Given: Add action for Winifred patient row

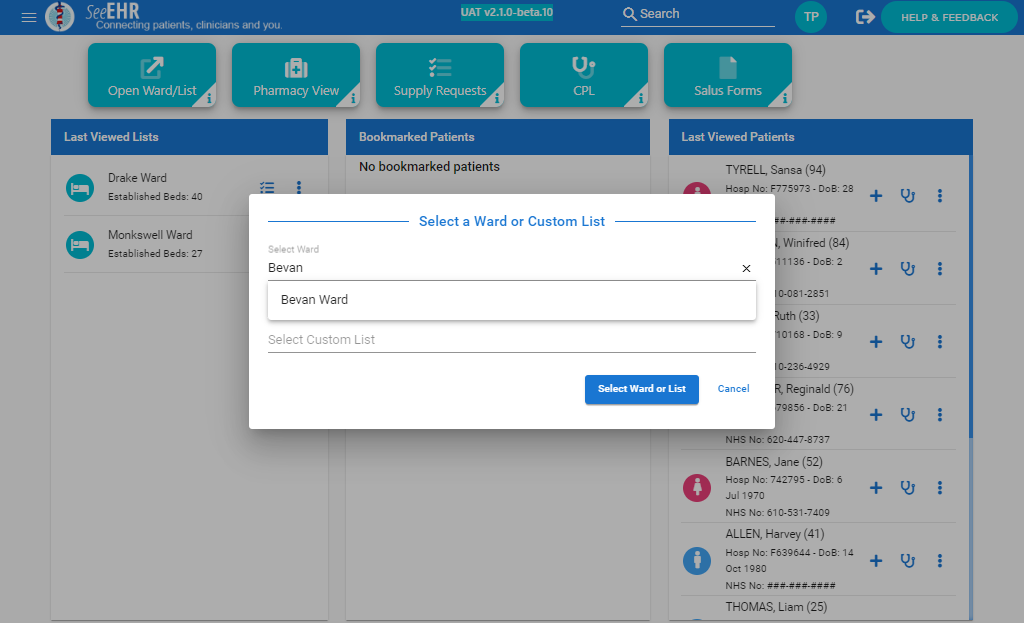Looking at the screenshot, I should tap(876, 269).
